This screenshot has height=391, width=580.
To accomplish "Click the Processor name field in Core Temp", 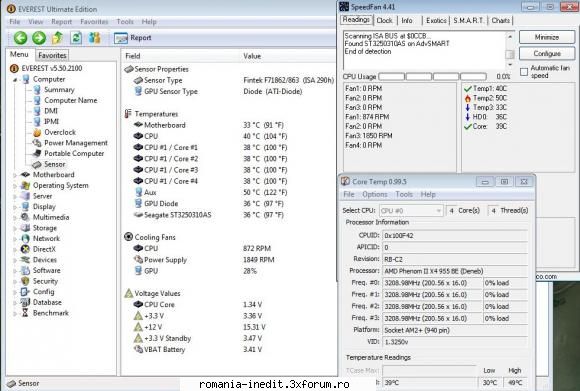I will [x=455, y=271].
